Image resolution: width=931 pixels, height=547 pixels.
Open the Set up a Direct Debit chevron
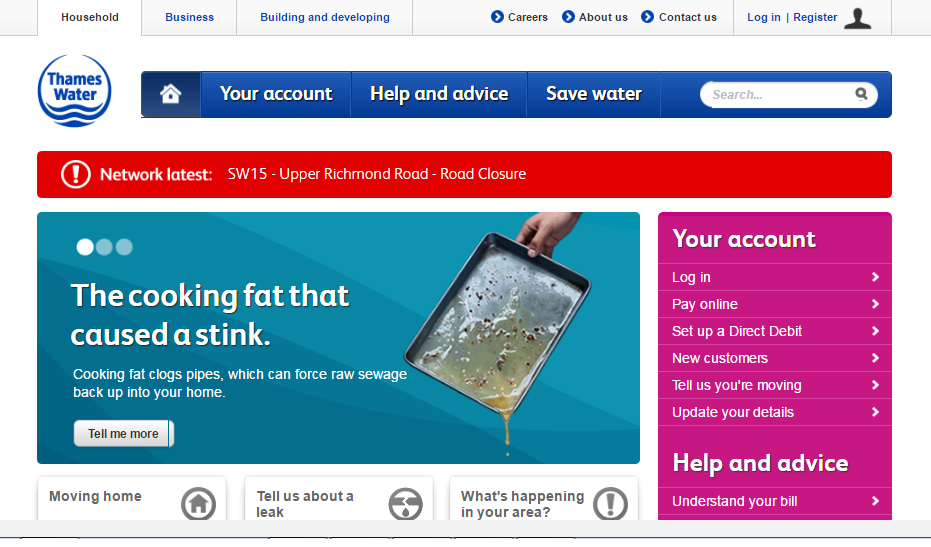pyautogui.click(x=875, y=331)
